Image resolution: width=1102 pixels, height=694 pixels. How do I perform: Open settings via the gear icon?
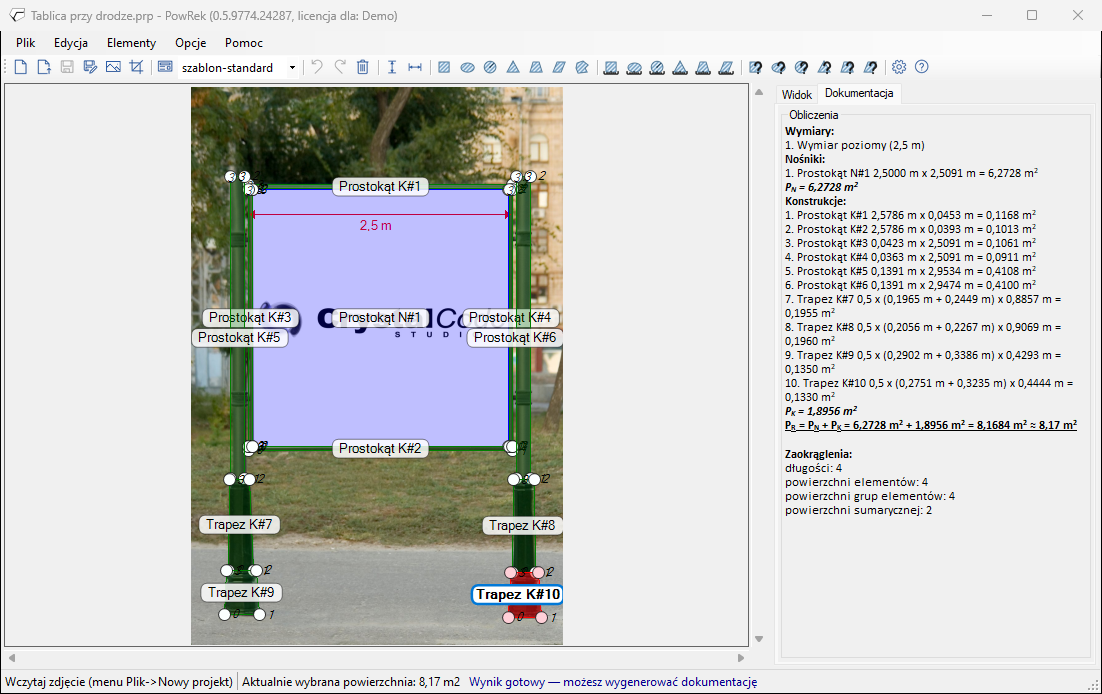(x=899, y=68)
